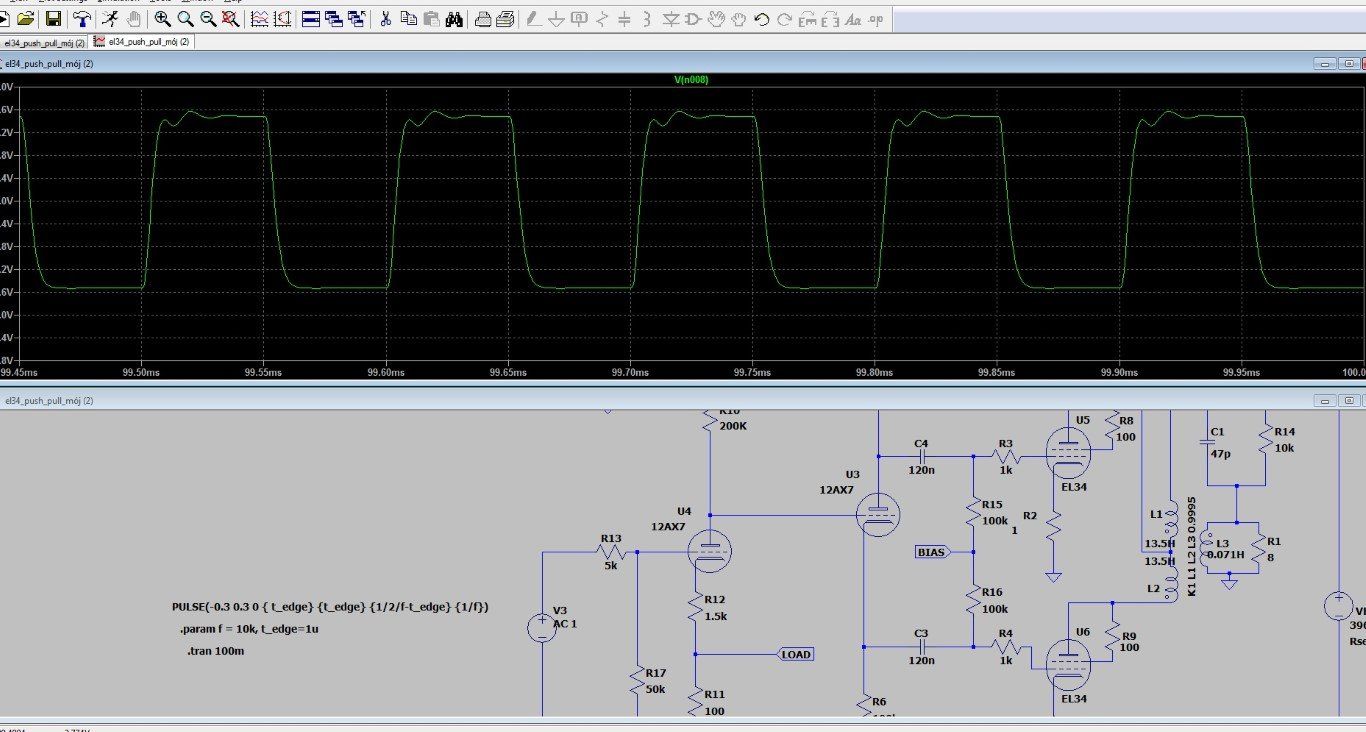Select the Place Inductor tool
Screen dimensions: 1366x732
tap(647, 19)
